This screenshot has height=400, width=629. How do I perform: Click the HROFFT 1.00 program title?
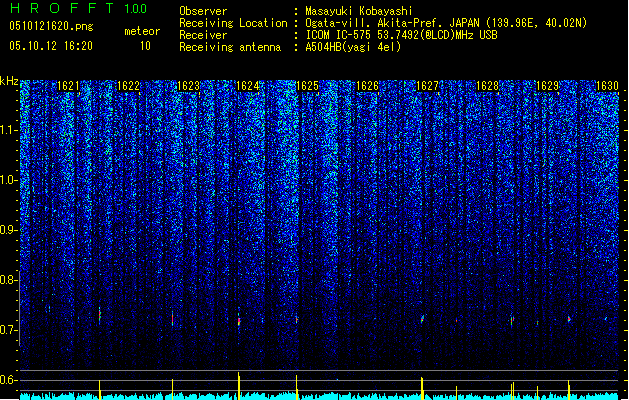79,8
